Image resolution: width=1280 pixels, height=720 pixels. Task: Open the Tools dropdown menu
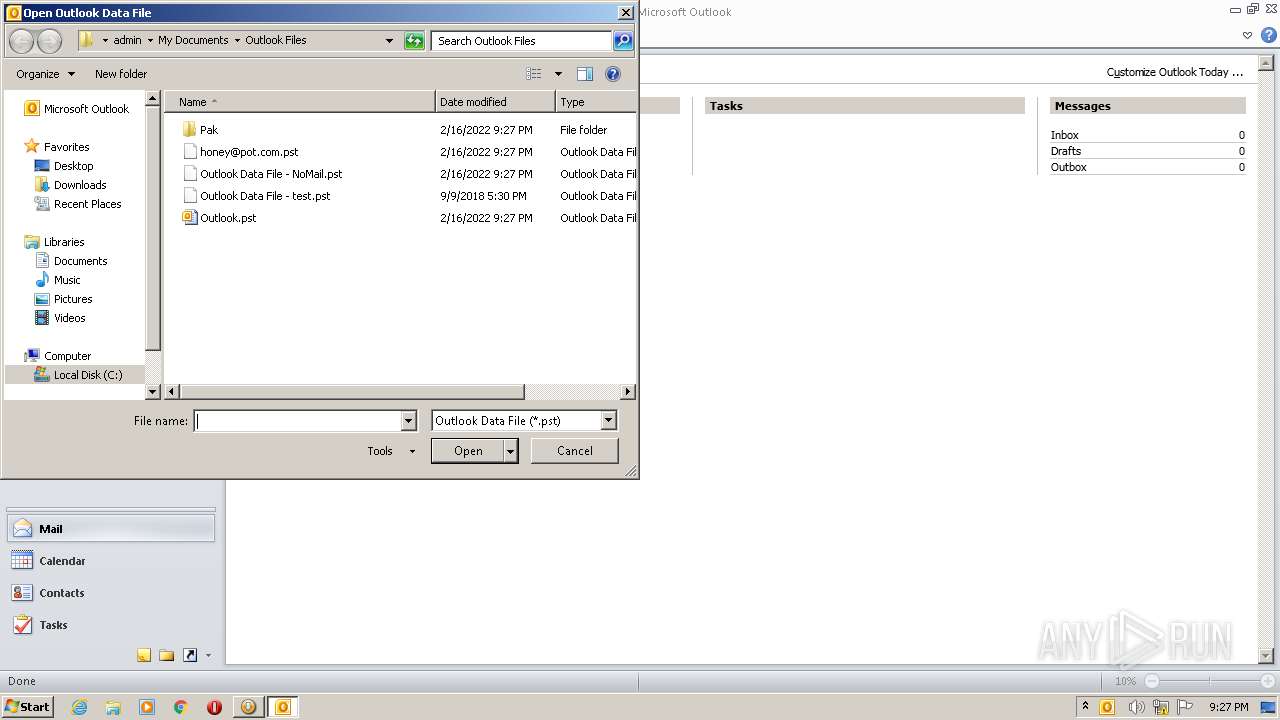(391, 451)
